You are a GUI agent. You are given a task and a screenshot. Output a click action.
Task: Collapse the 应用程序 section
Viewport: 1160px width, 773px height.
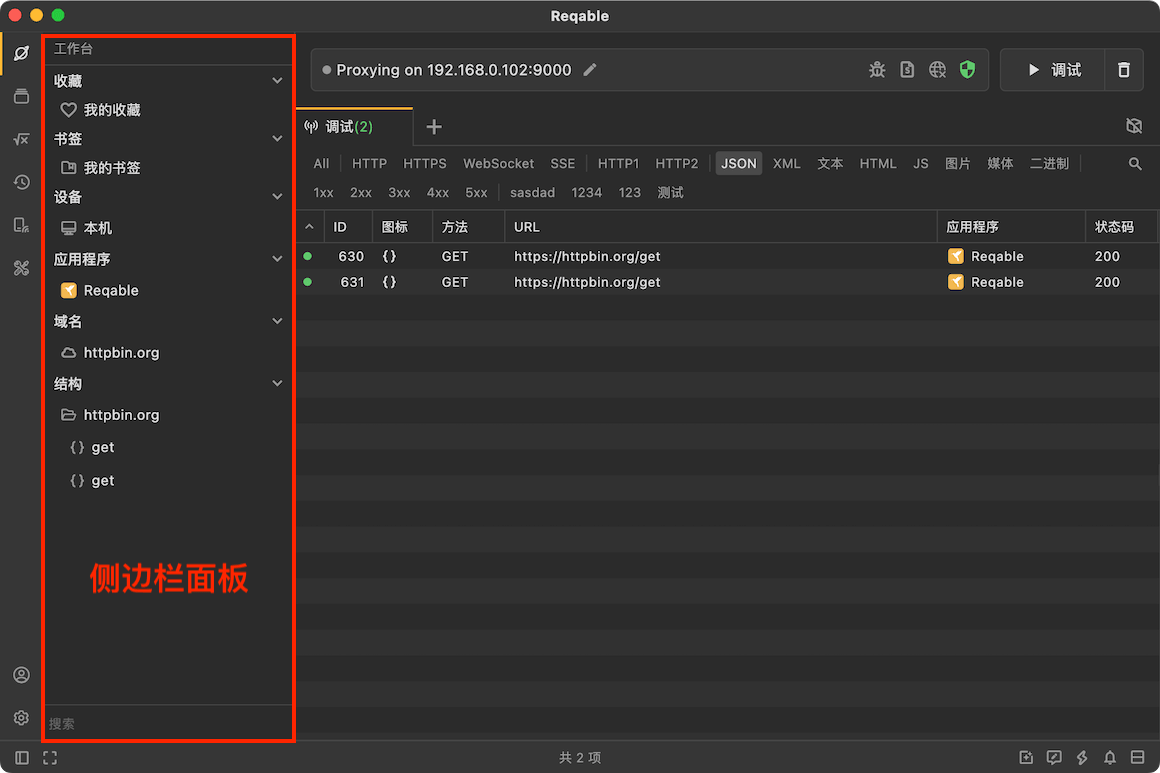pyautogui.click(x=277, y=259)
